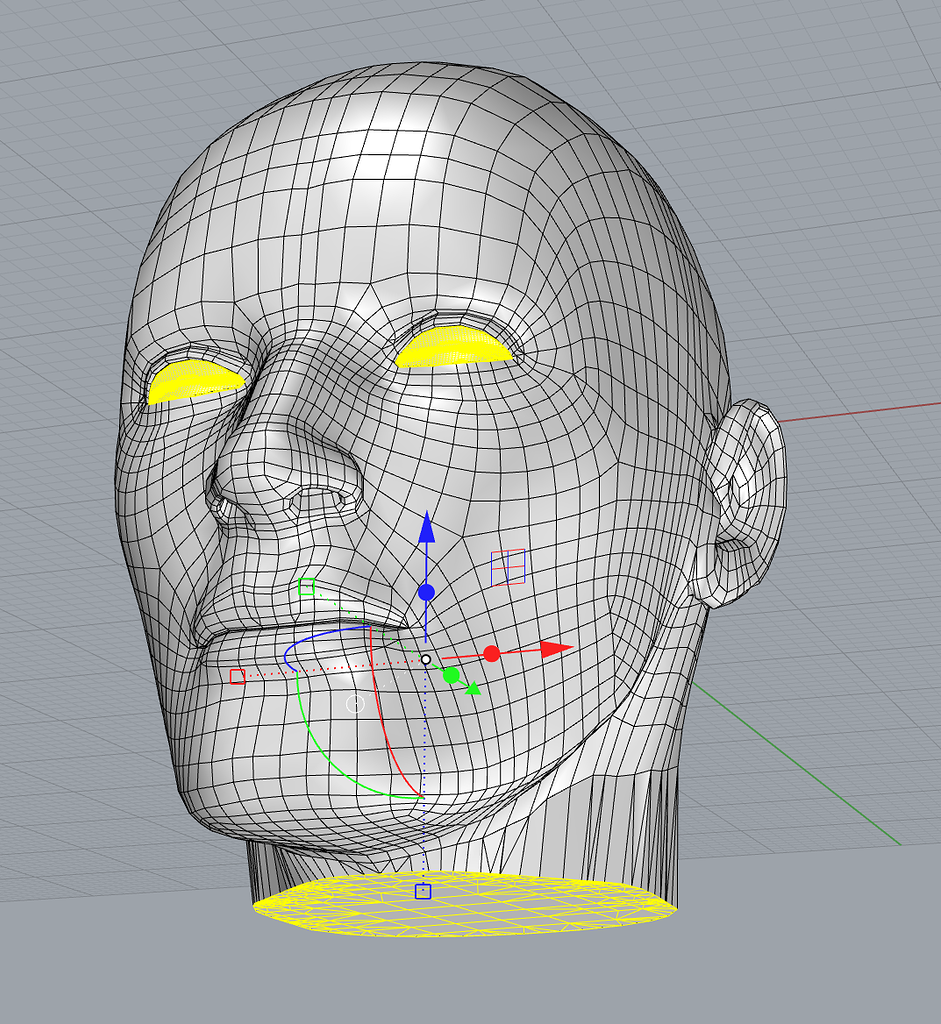Click the white gumball origin circle
Screen dimensions: 941x1024
point(427,660)
